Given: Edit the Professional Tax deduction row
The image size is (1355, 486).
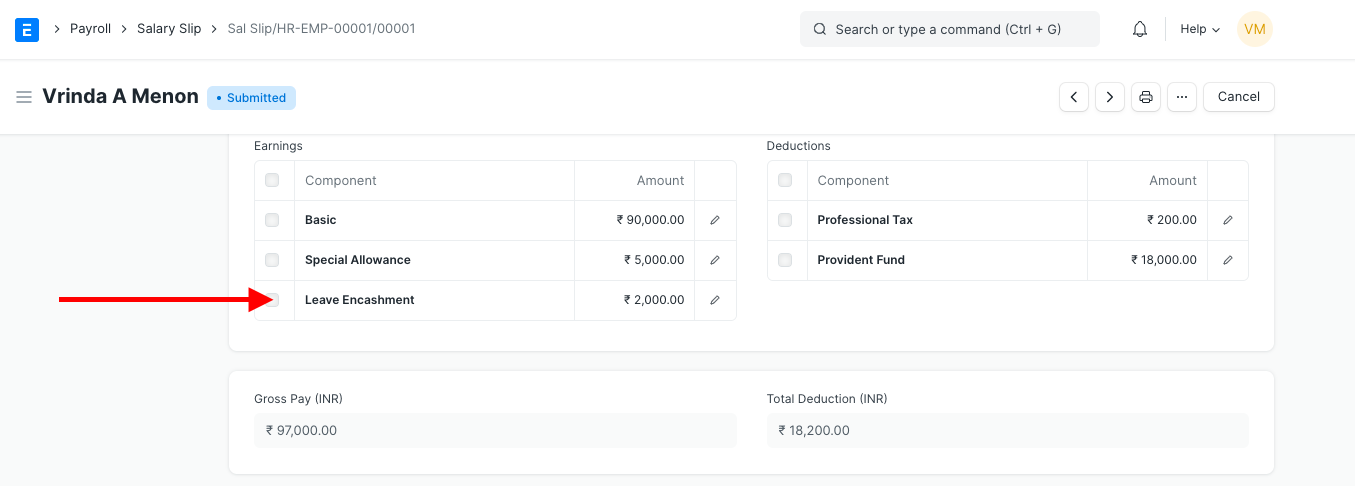Looking at the screenshot, I should pyautogui.click(x=1228, y=220).
